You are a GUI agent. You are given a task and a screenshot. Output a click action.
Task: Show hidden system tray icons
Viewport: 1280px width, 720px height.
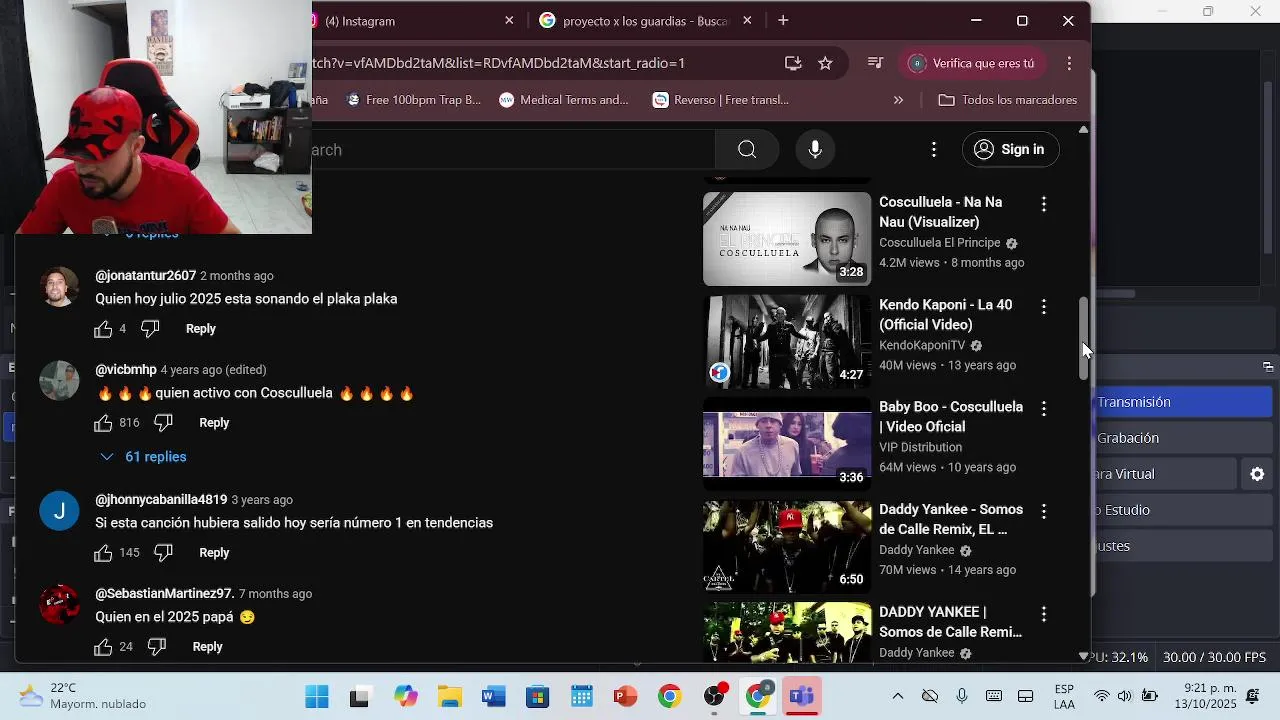point(897,697)
